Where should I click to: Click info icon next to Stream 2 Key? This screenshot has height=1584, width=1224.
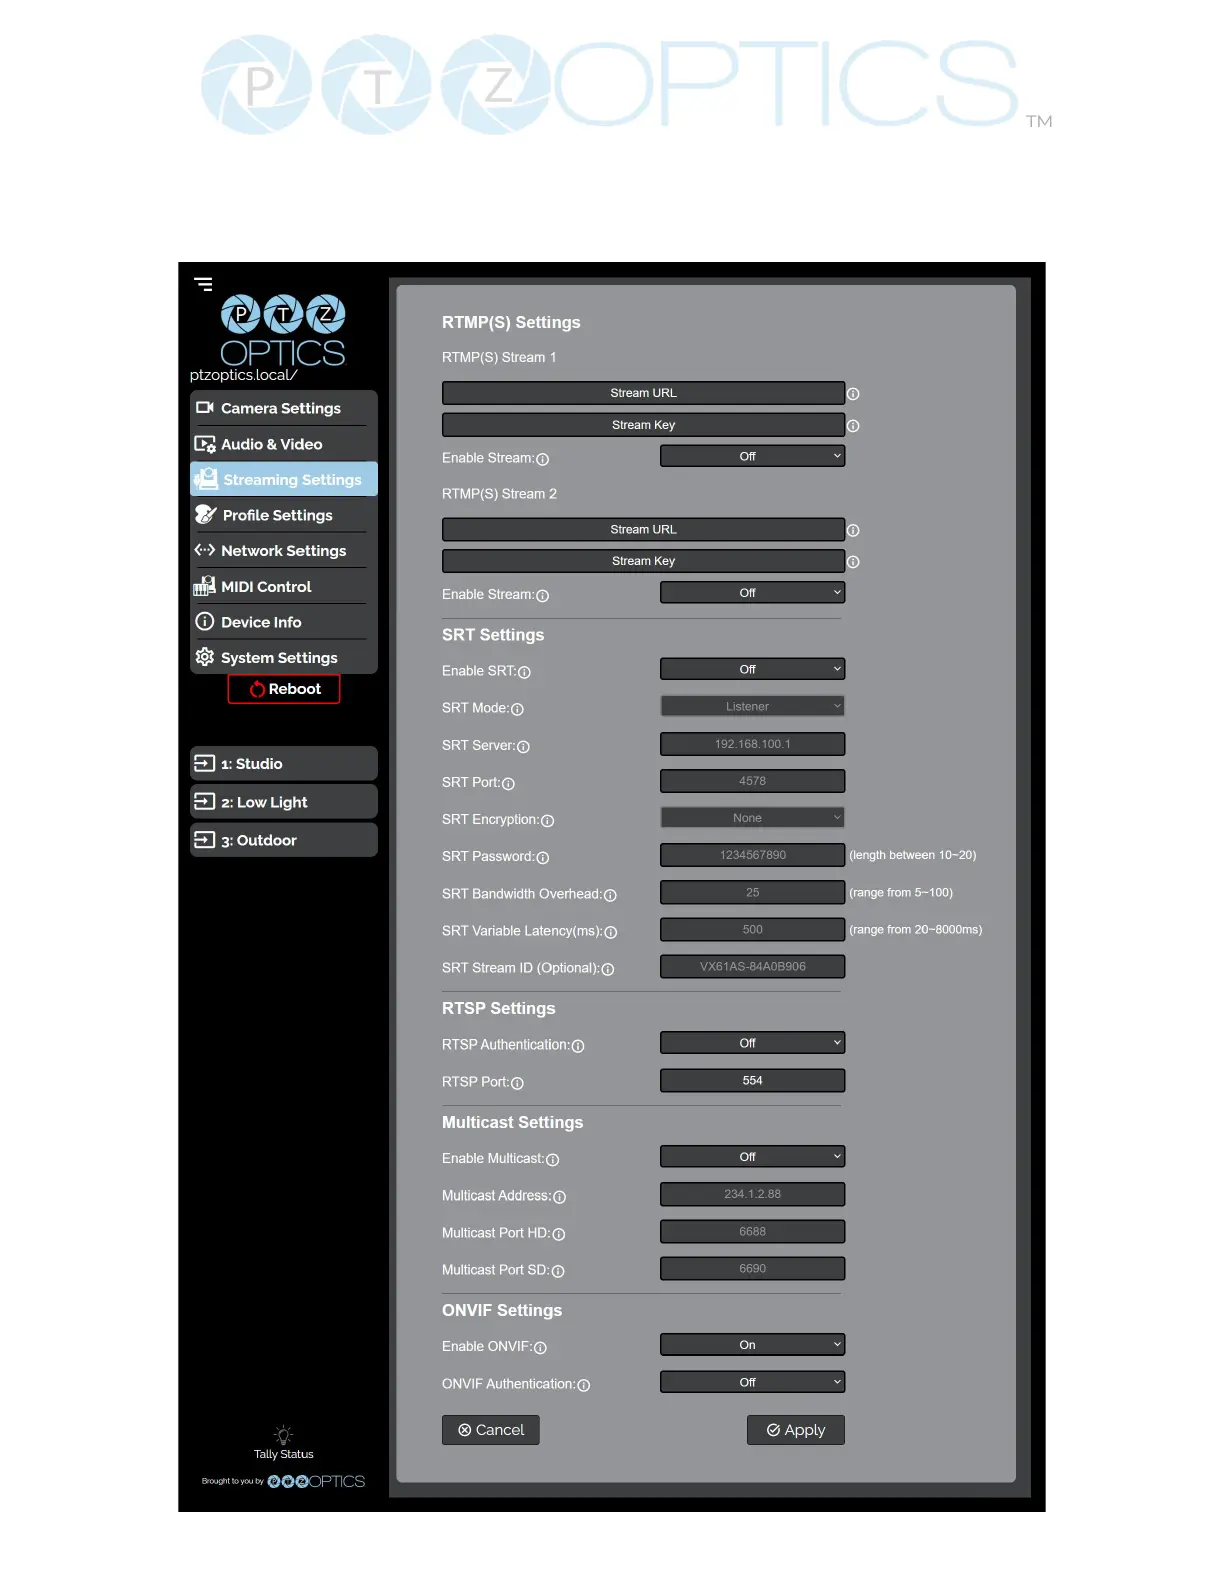point(853,563)
